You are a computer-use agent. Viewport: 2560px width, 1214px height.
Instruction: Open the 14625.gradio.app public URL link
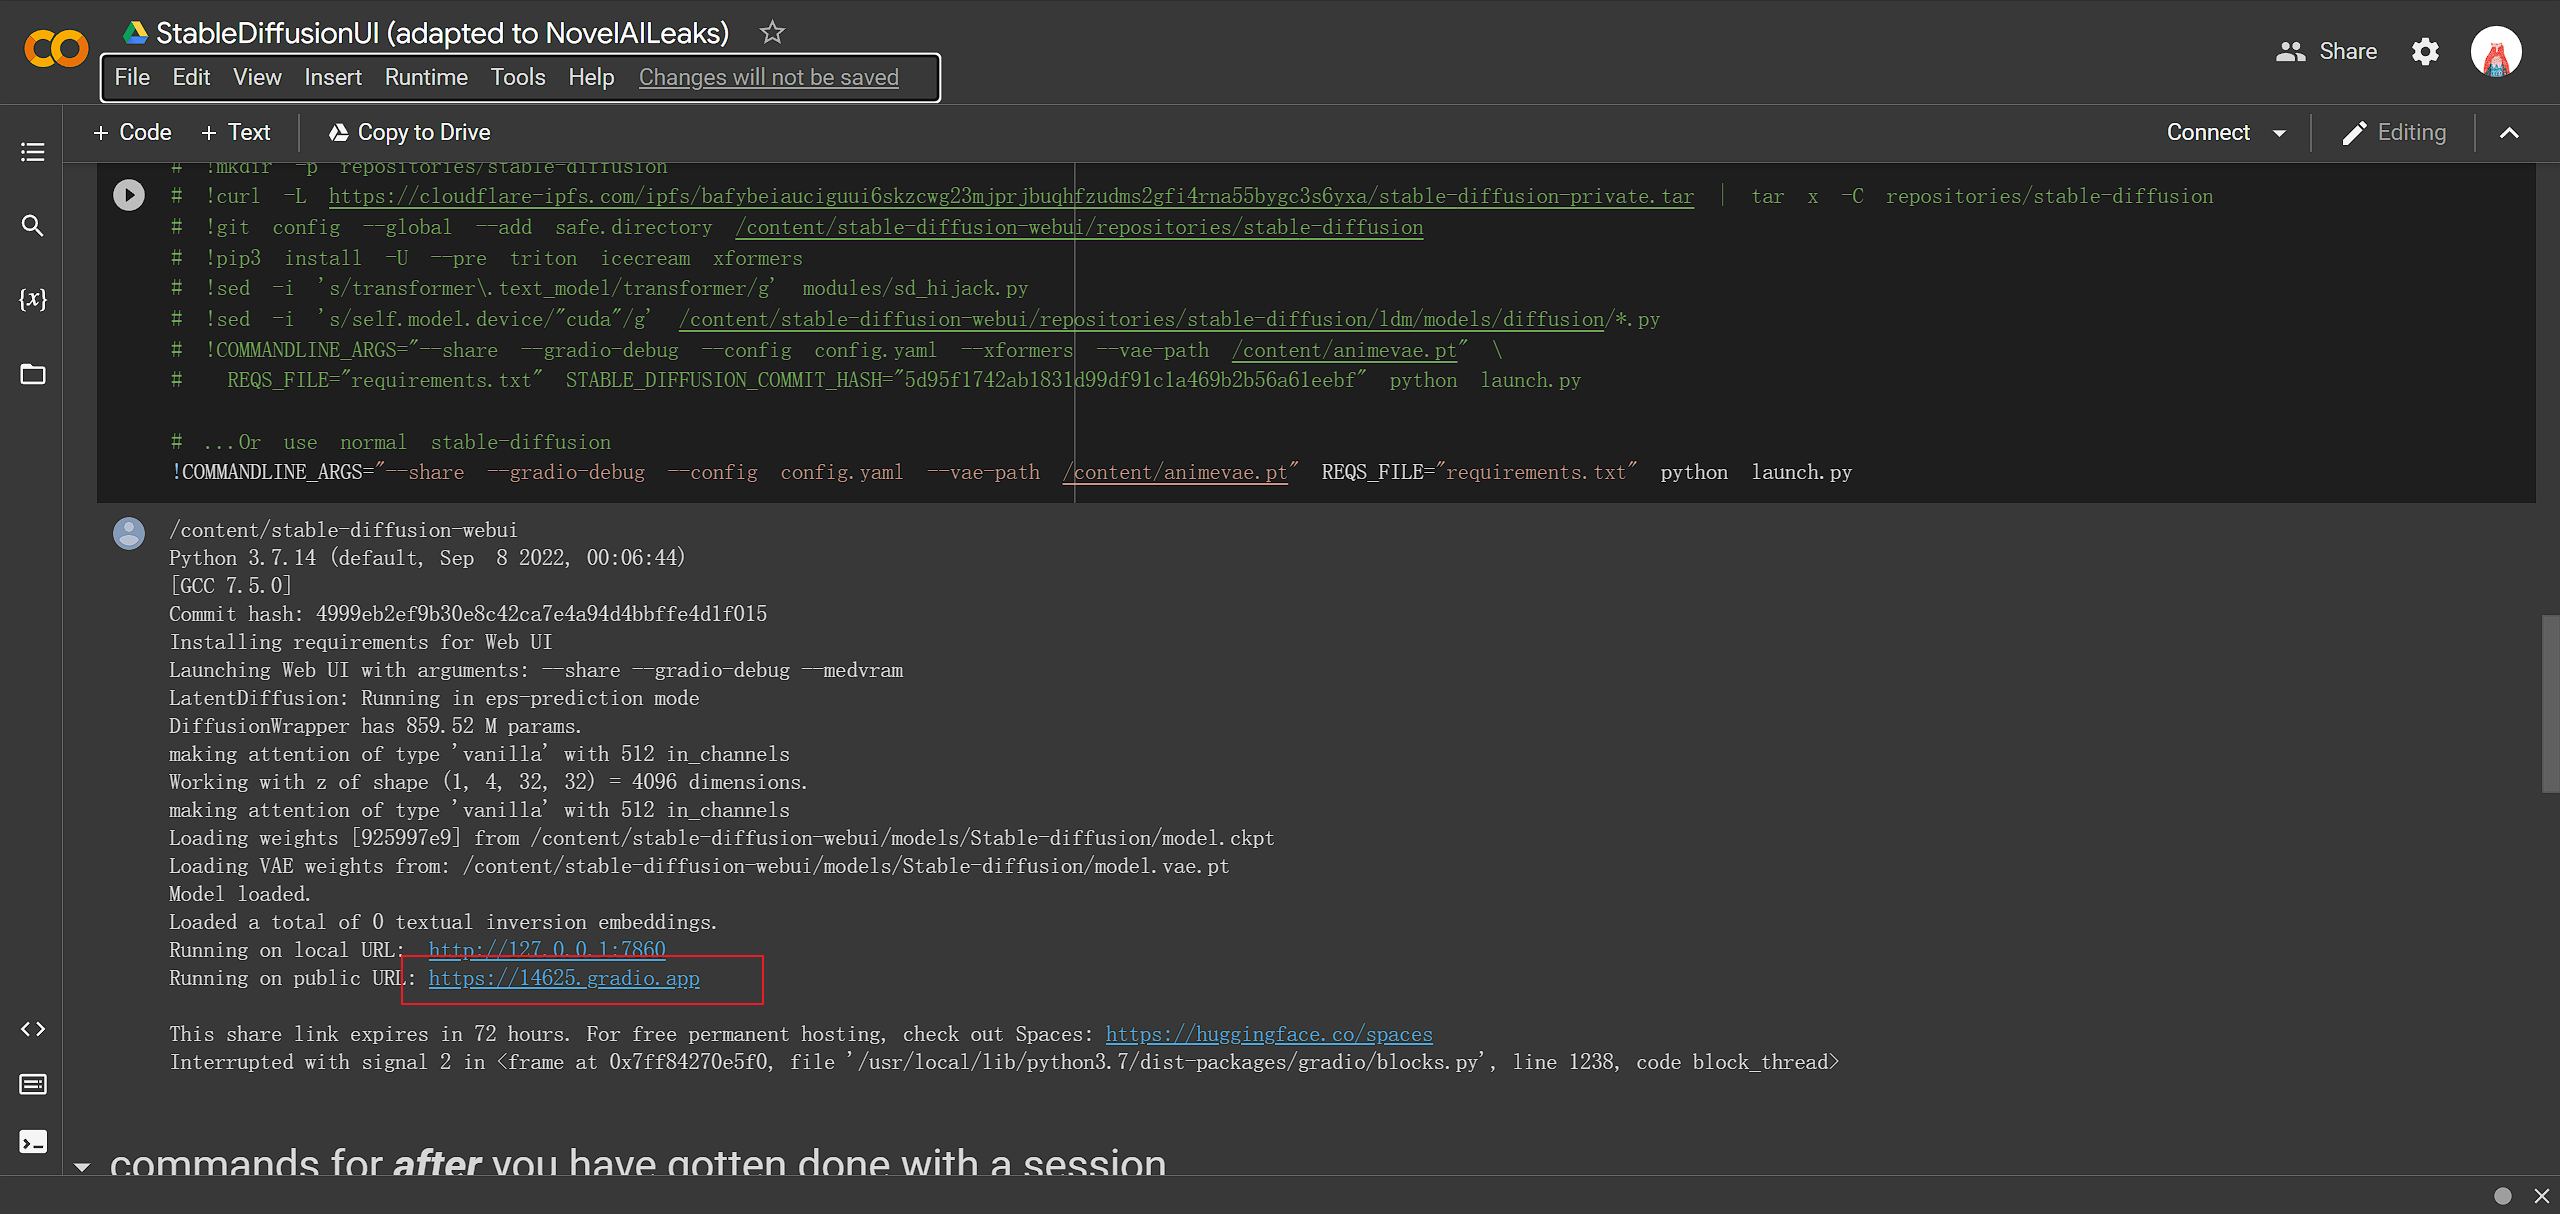pos(564,978)
